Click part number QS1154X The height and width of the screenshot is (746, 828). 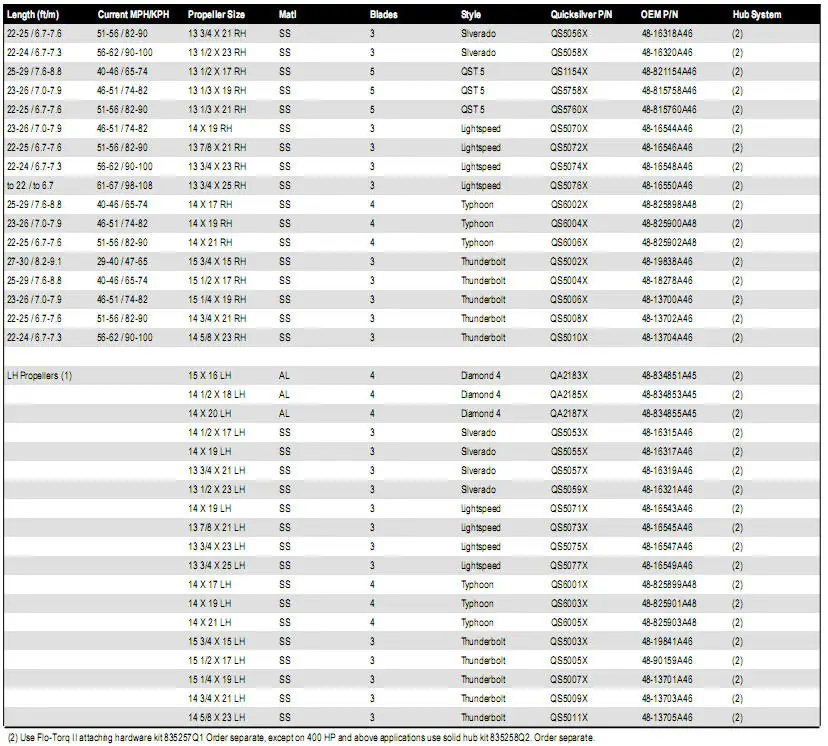[569, 72]
